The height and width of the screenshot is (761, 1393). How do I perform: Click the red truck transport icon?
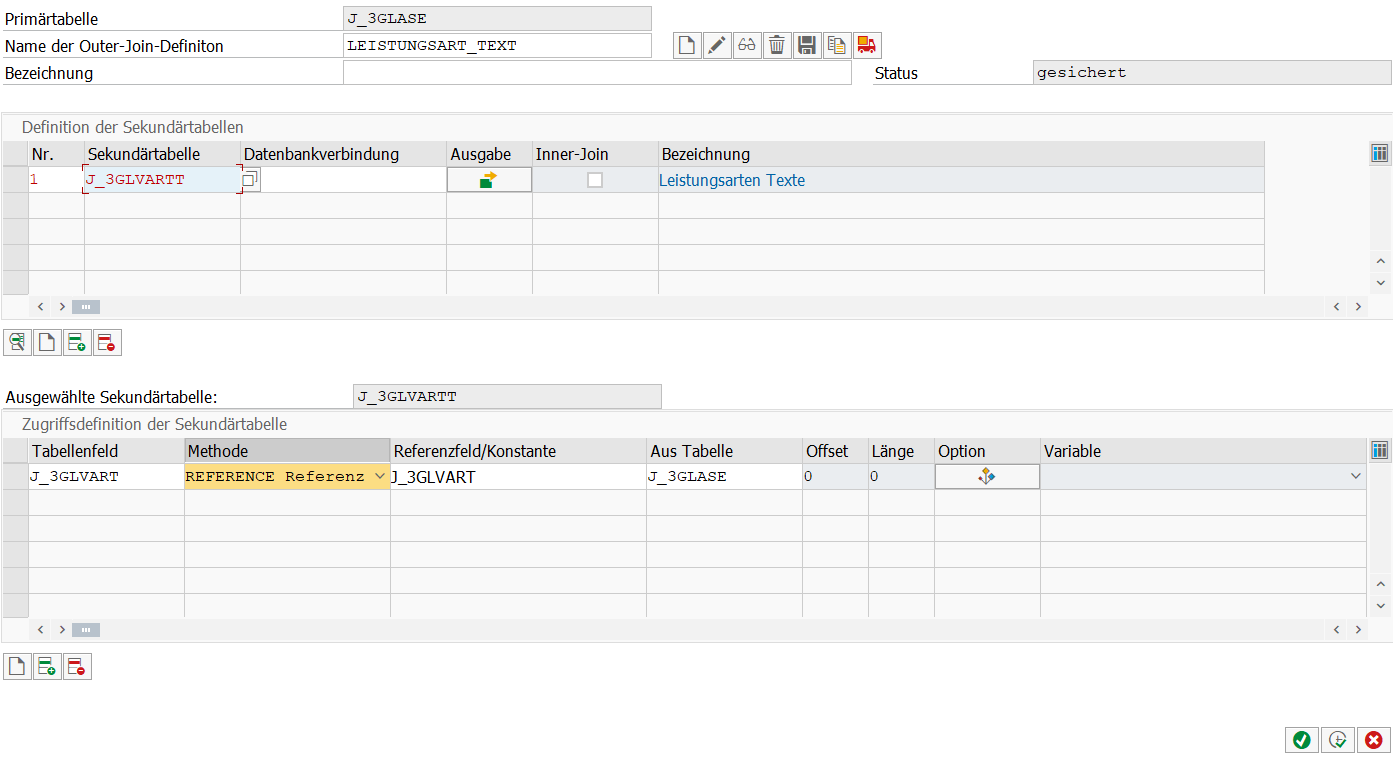pyautogui.click(x=867, y=45)
